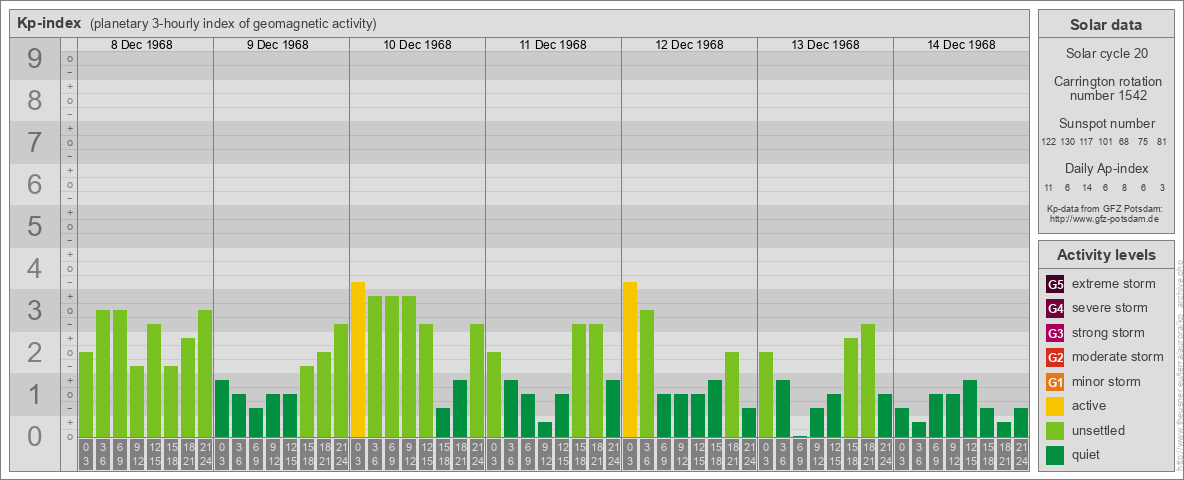This screenshot has width=1184, height=480.
Task: Click the 'unsettled' legend label
Action: tap(1099, 430)
